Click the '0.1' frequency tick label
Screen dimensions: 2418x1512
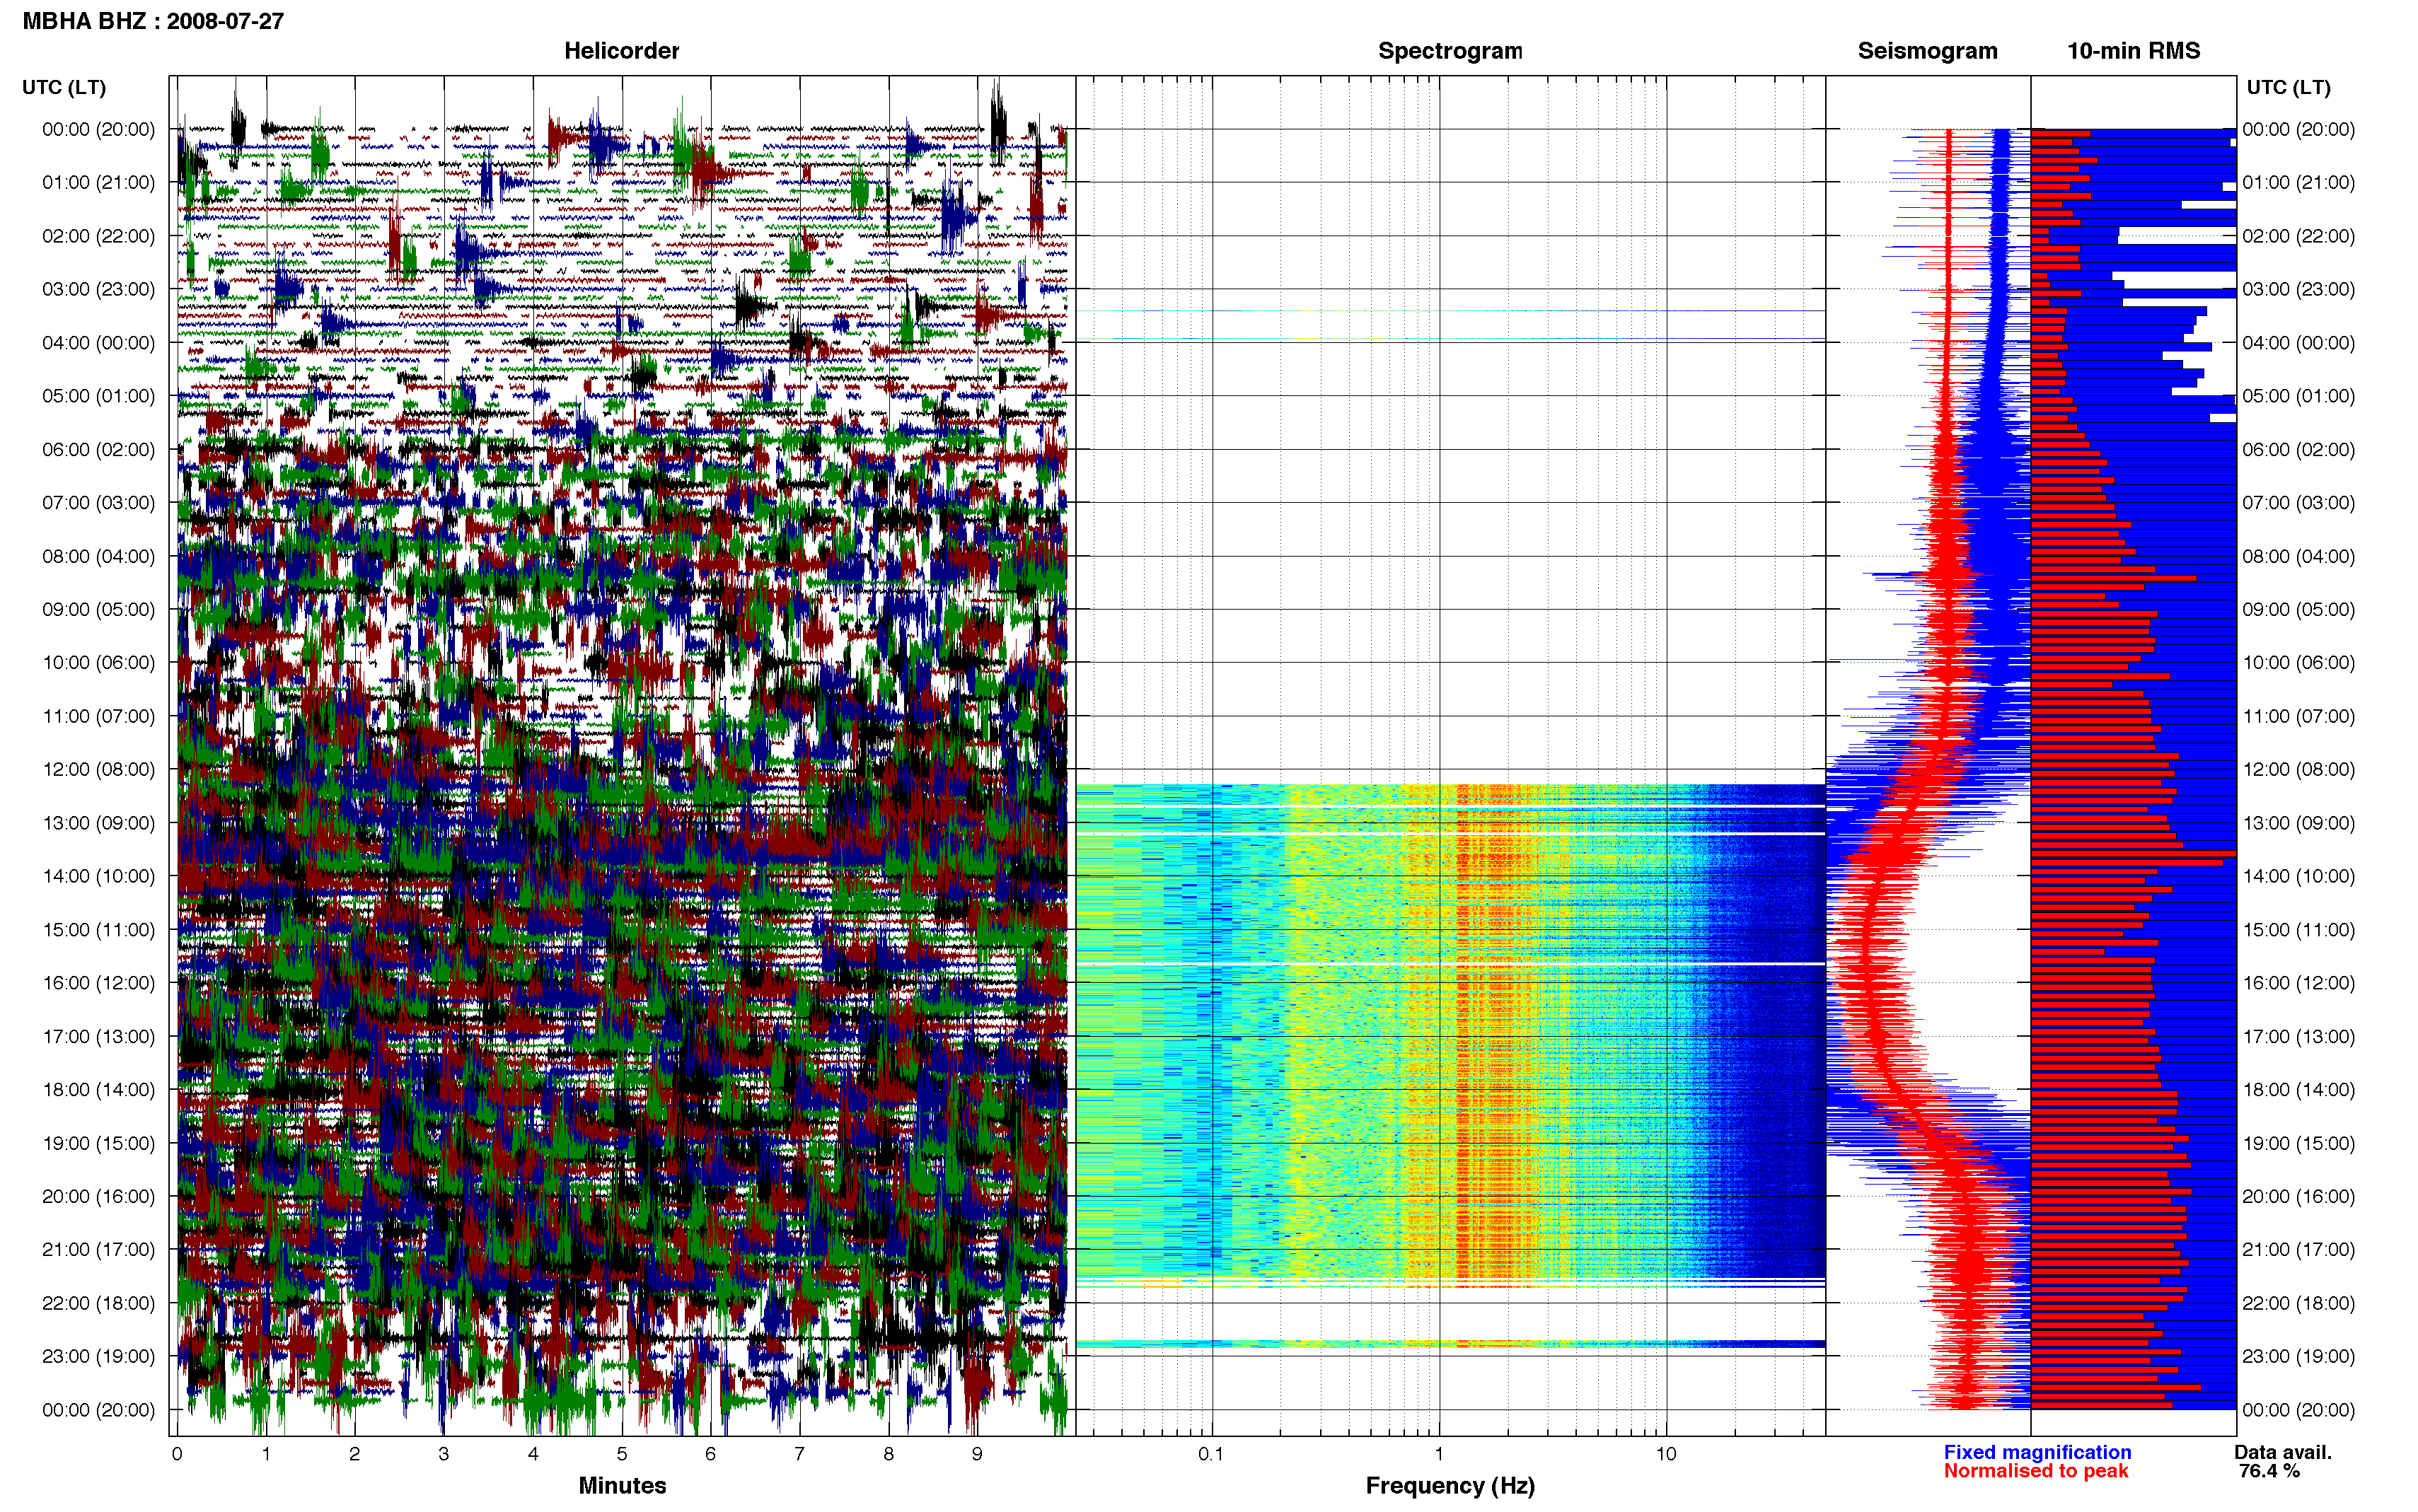1211,1454
